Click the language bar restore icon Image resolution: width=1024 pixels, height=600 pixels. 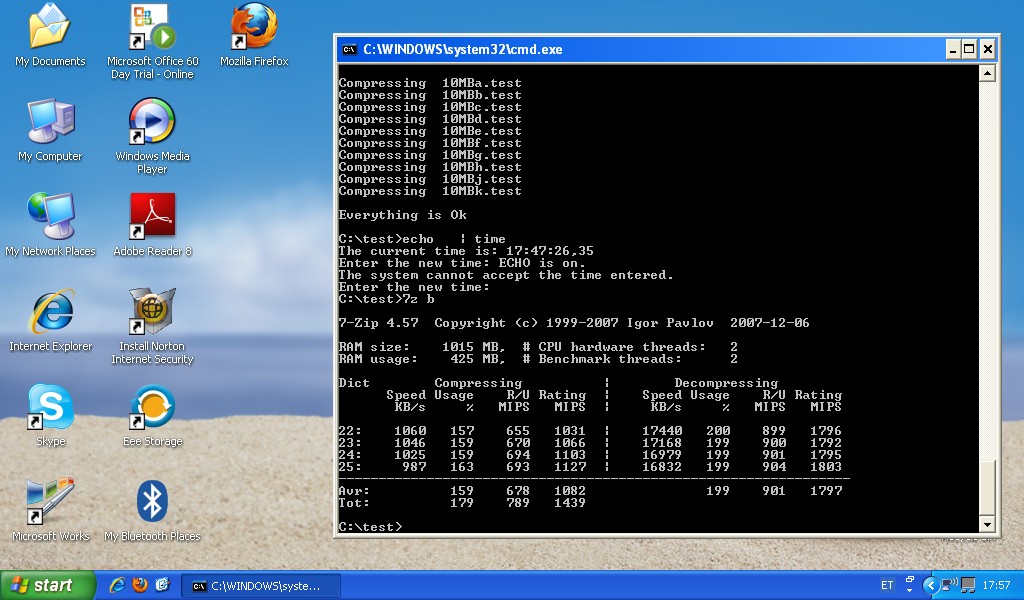[910, 580]
